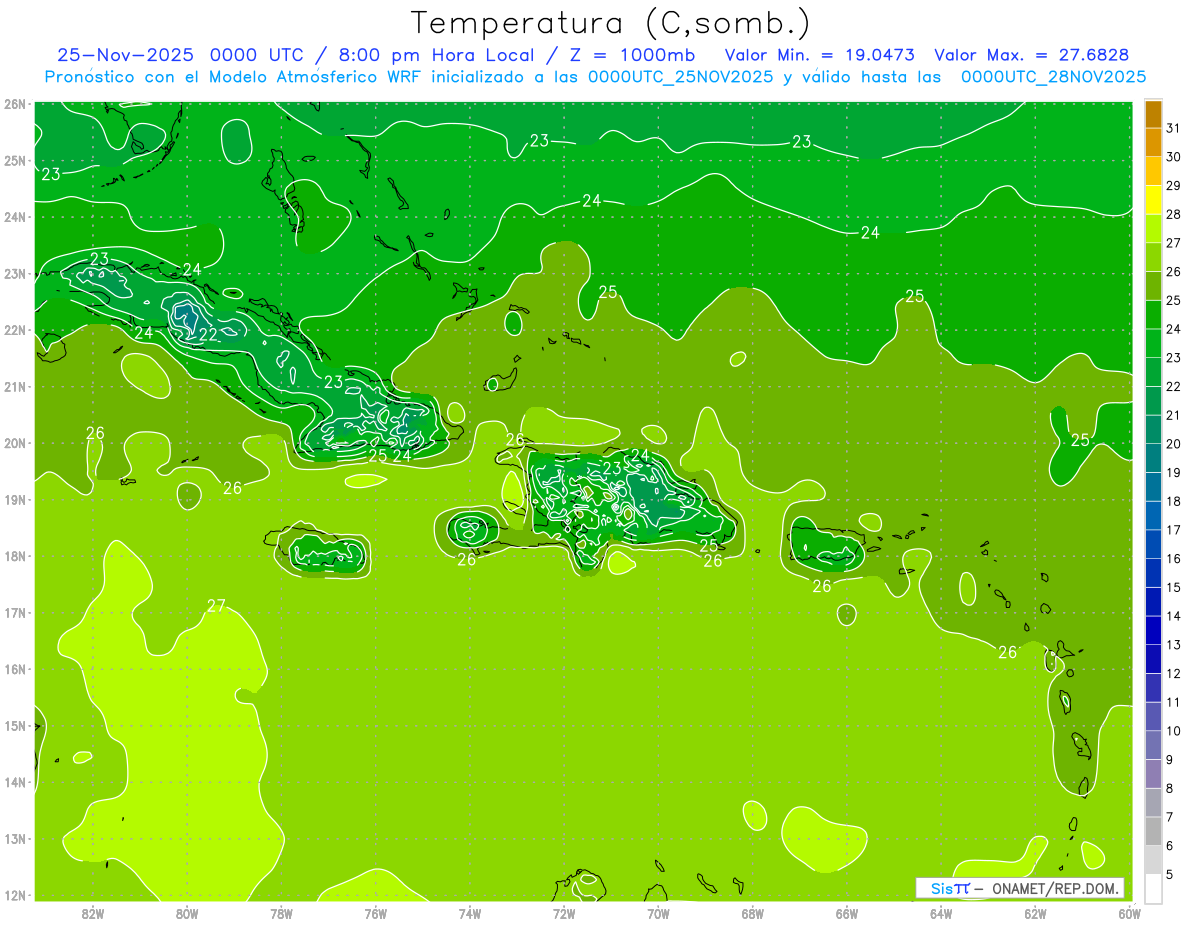
Task: Click the legend value 31
Action: [x=1174, y=128]
